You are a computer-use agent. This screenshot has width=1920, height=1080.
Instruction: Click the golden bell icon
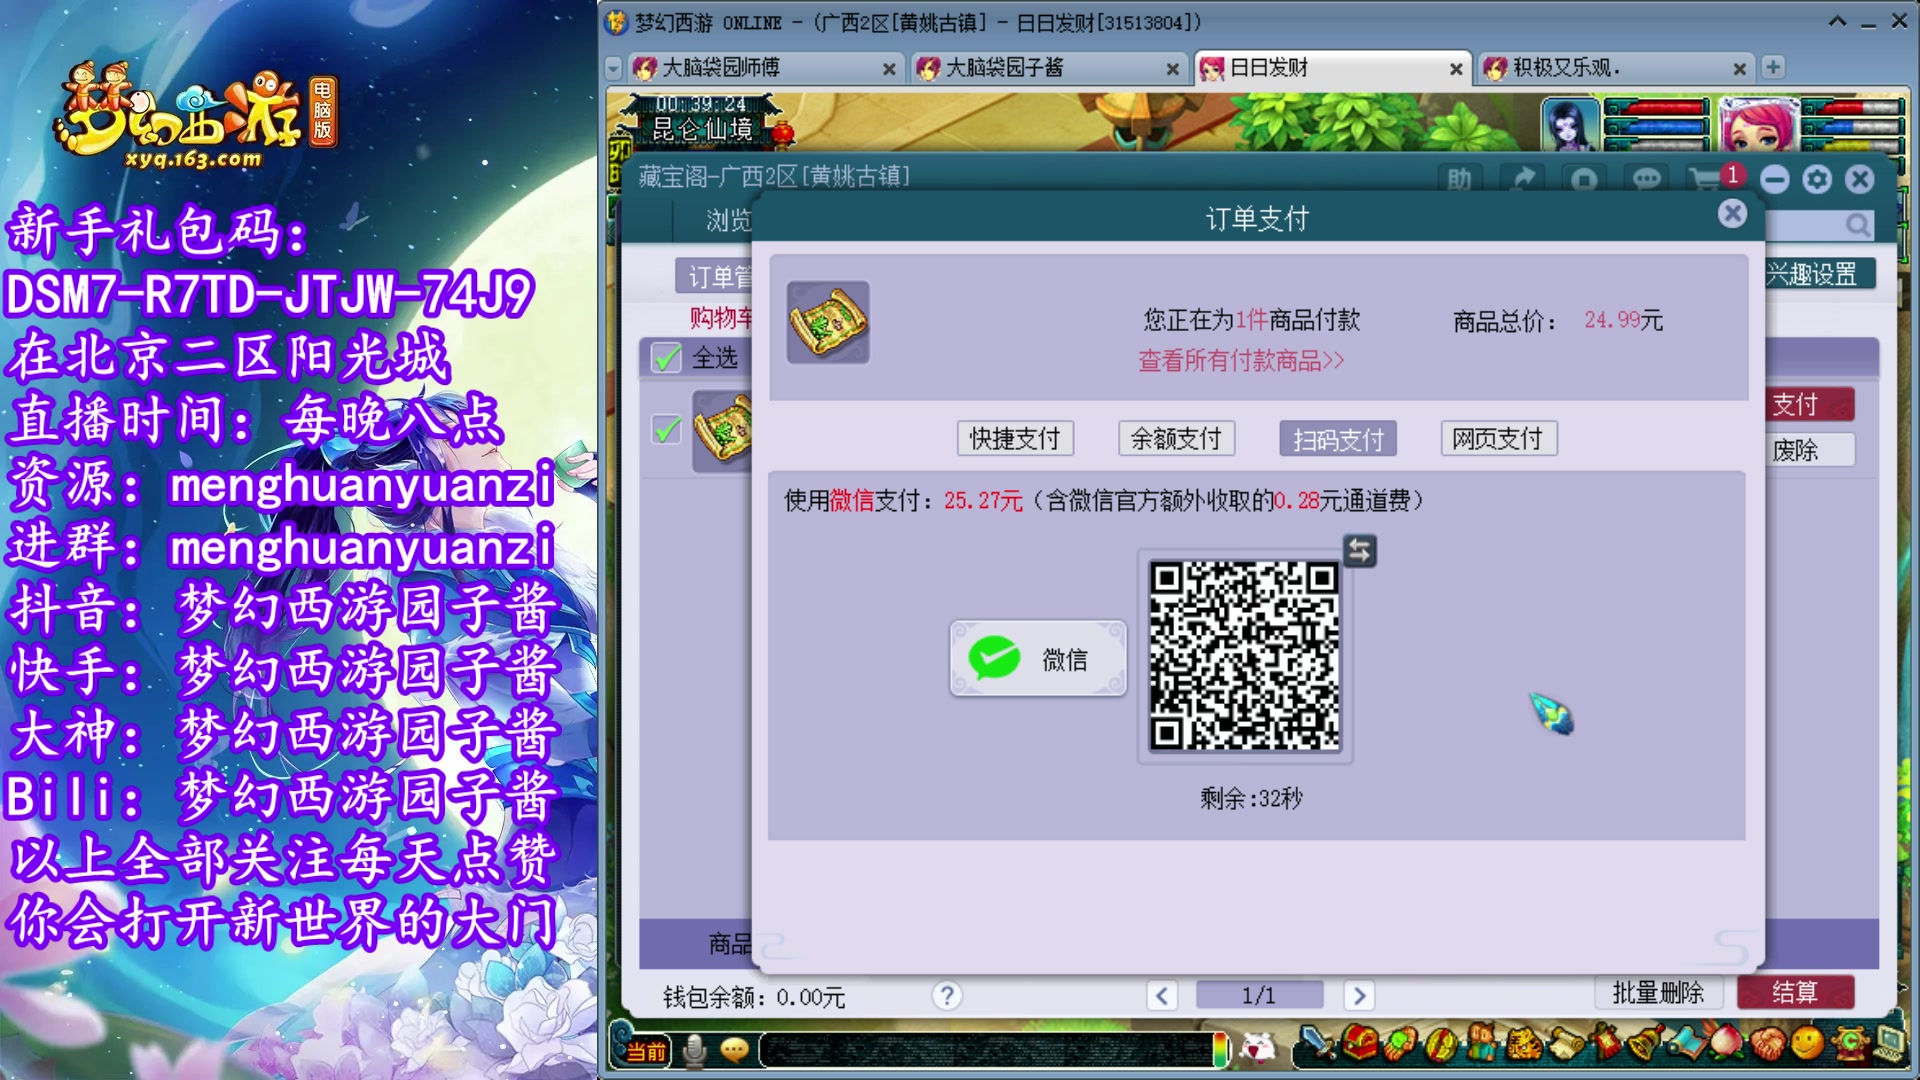click(1646, 1042)
